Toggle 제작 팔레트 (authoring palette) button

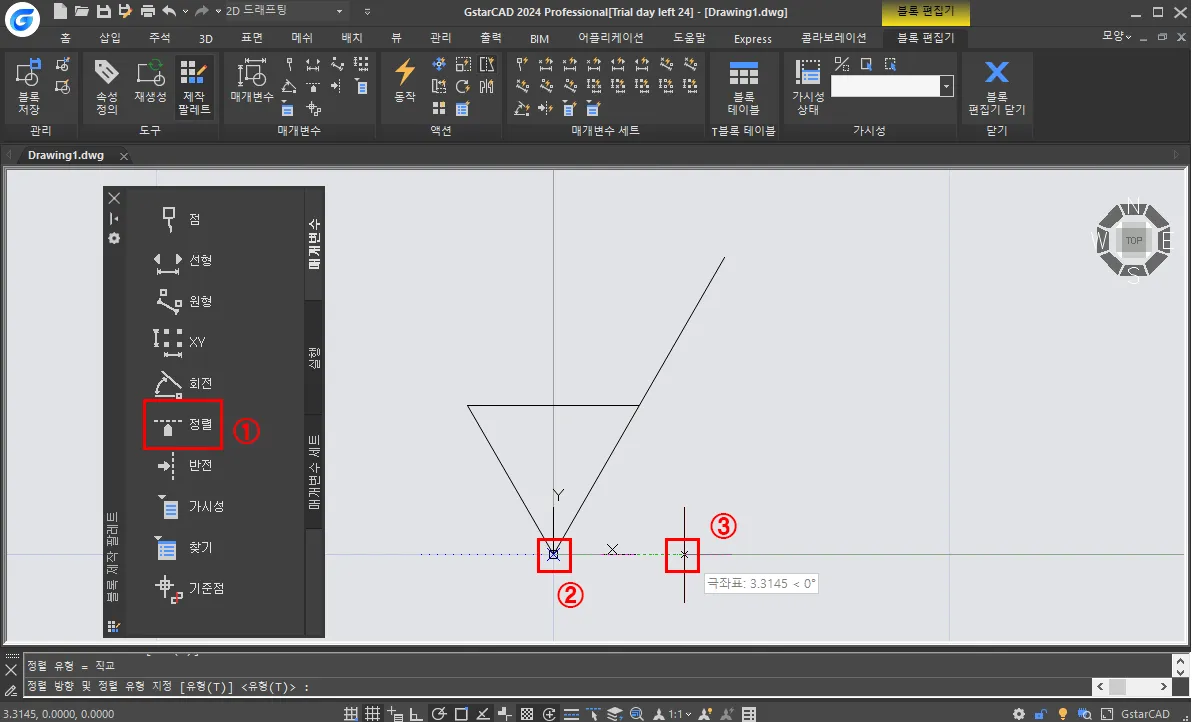coord(194,86)
